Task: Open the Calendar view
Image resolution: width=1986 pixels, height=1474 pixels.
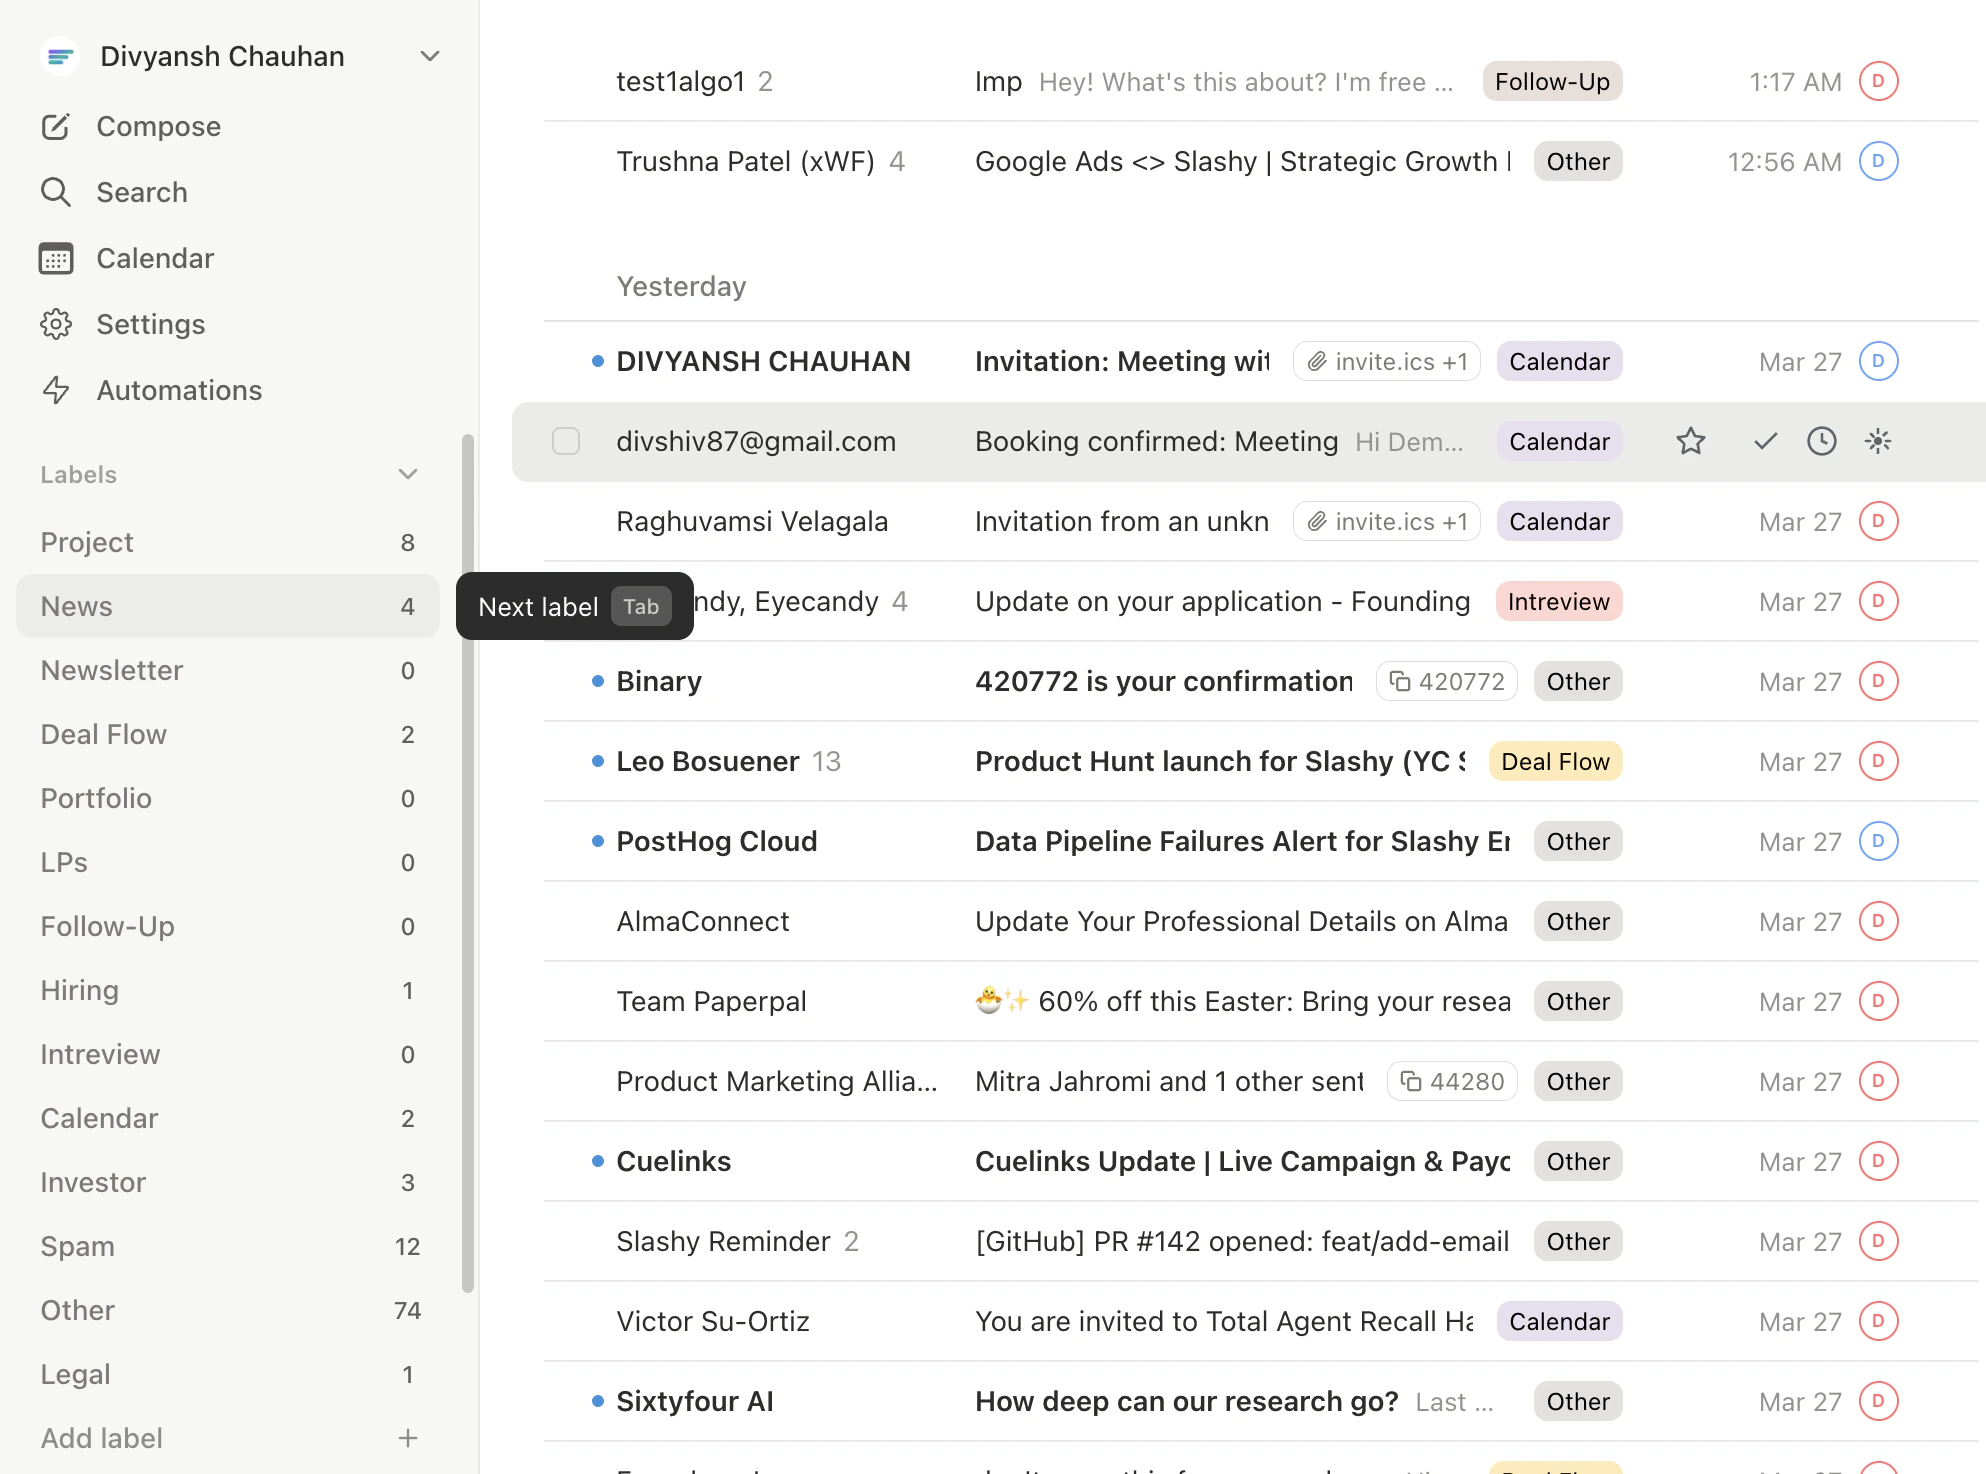Action: (x=155, y=258)
